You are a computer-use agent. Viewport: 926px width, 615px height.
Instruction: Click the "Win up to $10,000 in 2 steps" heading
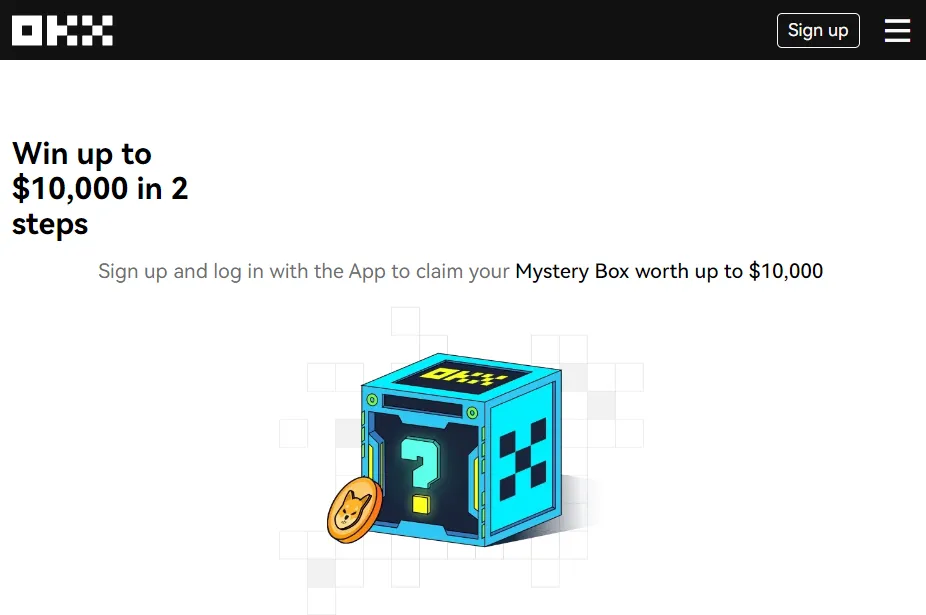[100, 188]
